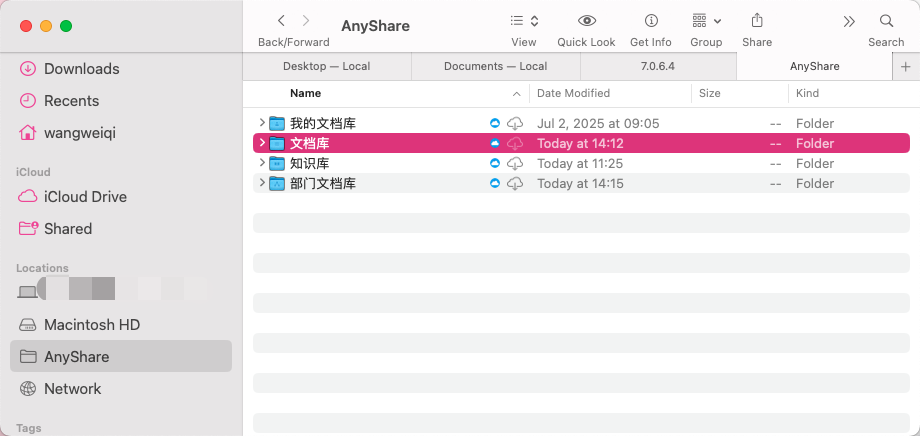This screenshot has height=436, width=920.
Task: Show more toolbar items via double chevron
Action: coord(849,21)
